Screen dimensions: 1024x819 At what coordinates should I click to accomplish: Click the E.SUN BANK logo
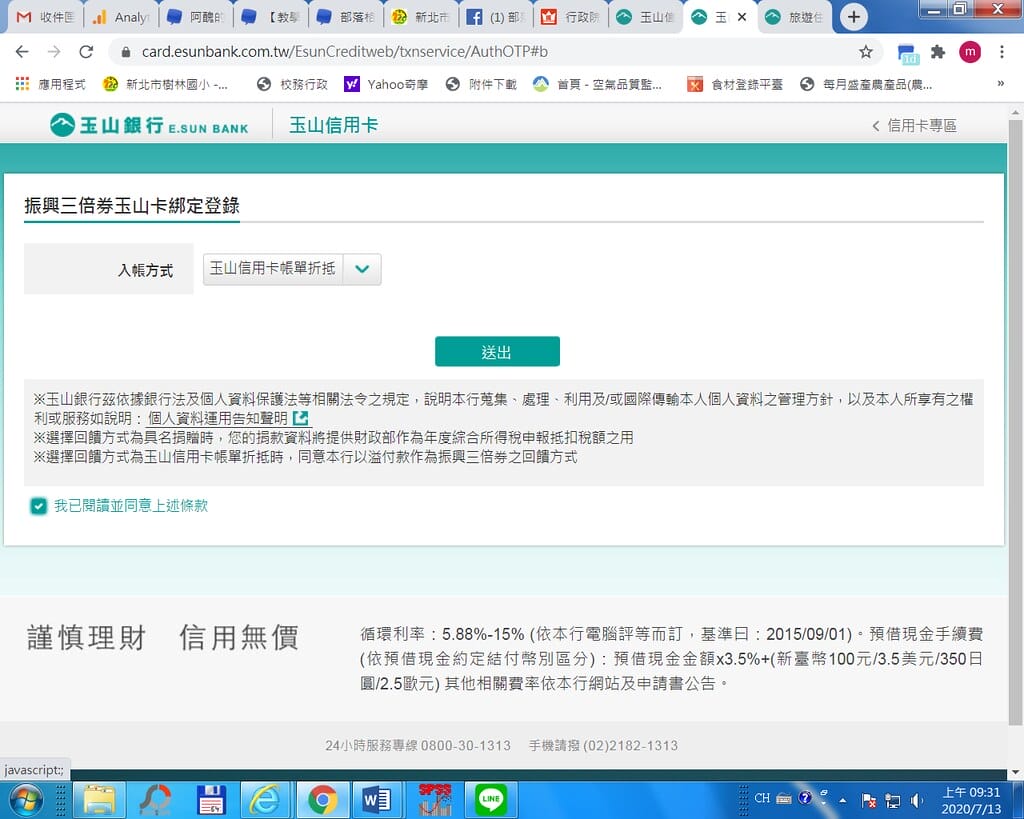pyautogui.click(x=150, y=124)
